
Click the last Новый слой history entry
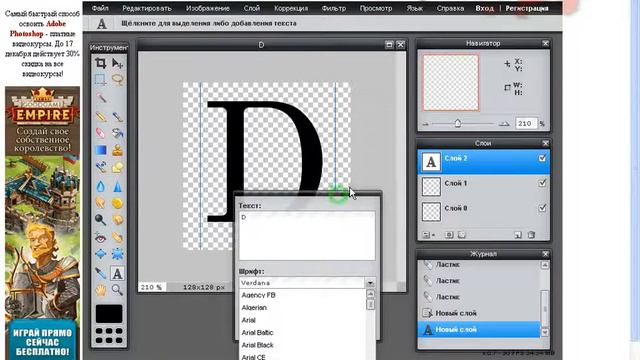point(479,329)
